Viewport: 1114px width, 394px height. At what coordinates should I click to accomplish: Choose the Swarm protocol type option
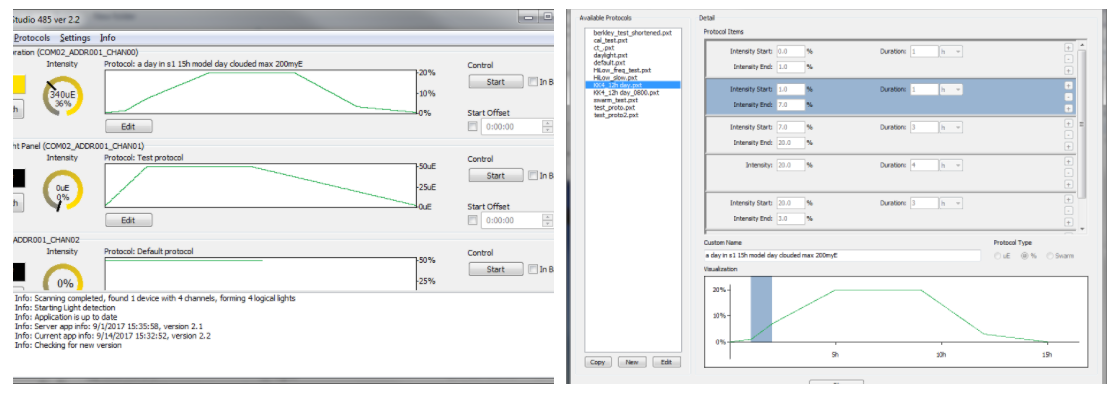pos(1060,255)
